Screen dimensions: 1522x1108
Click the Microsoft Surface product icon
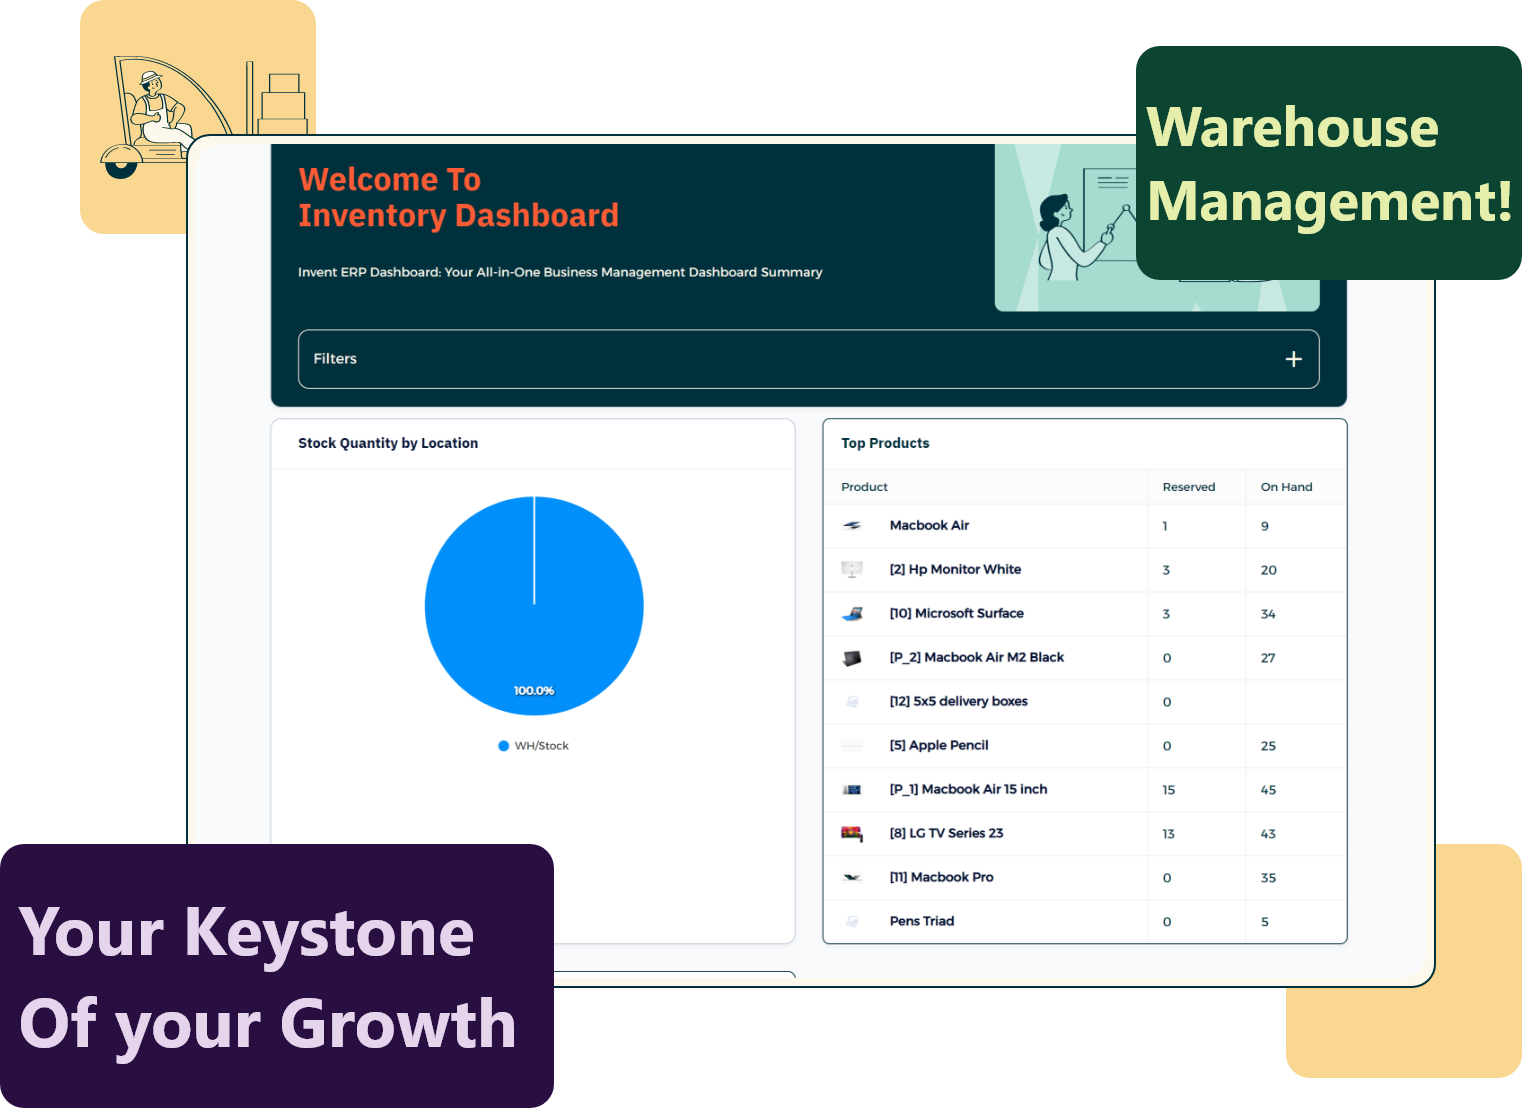(852, 613)
